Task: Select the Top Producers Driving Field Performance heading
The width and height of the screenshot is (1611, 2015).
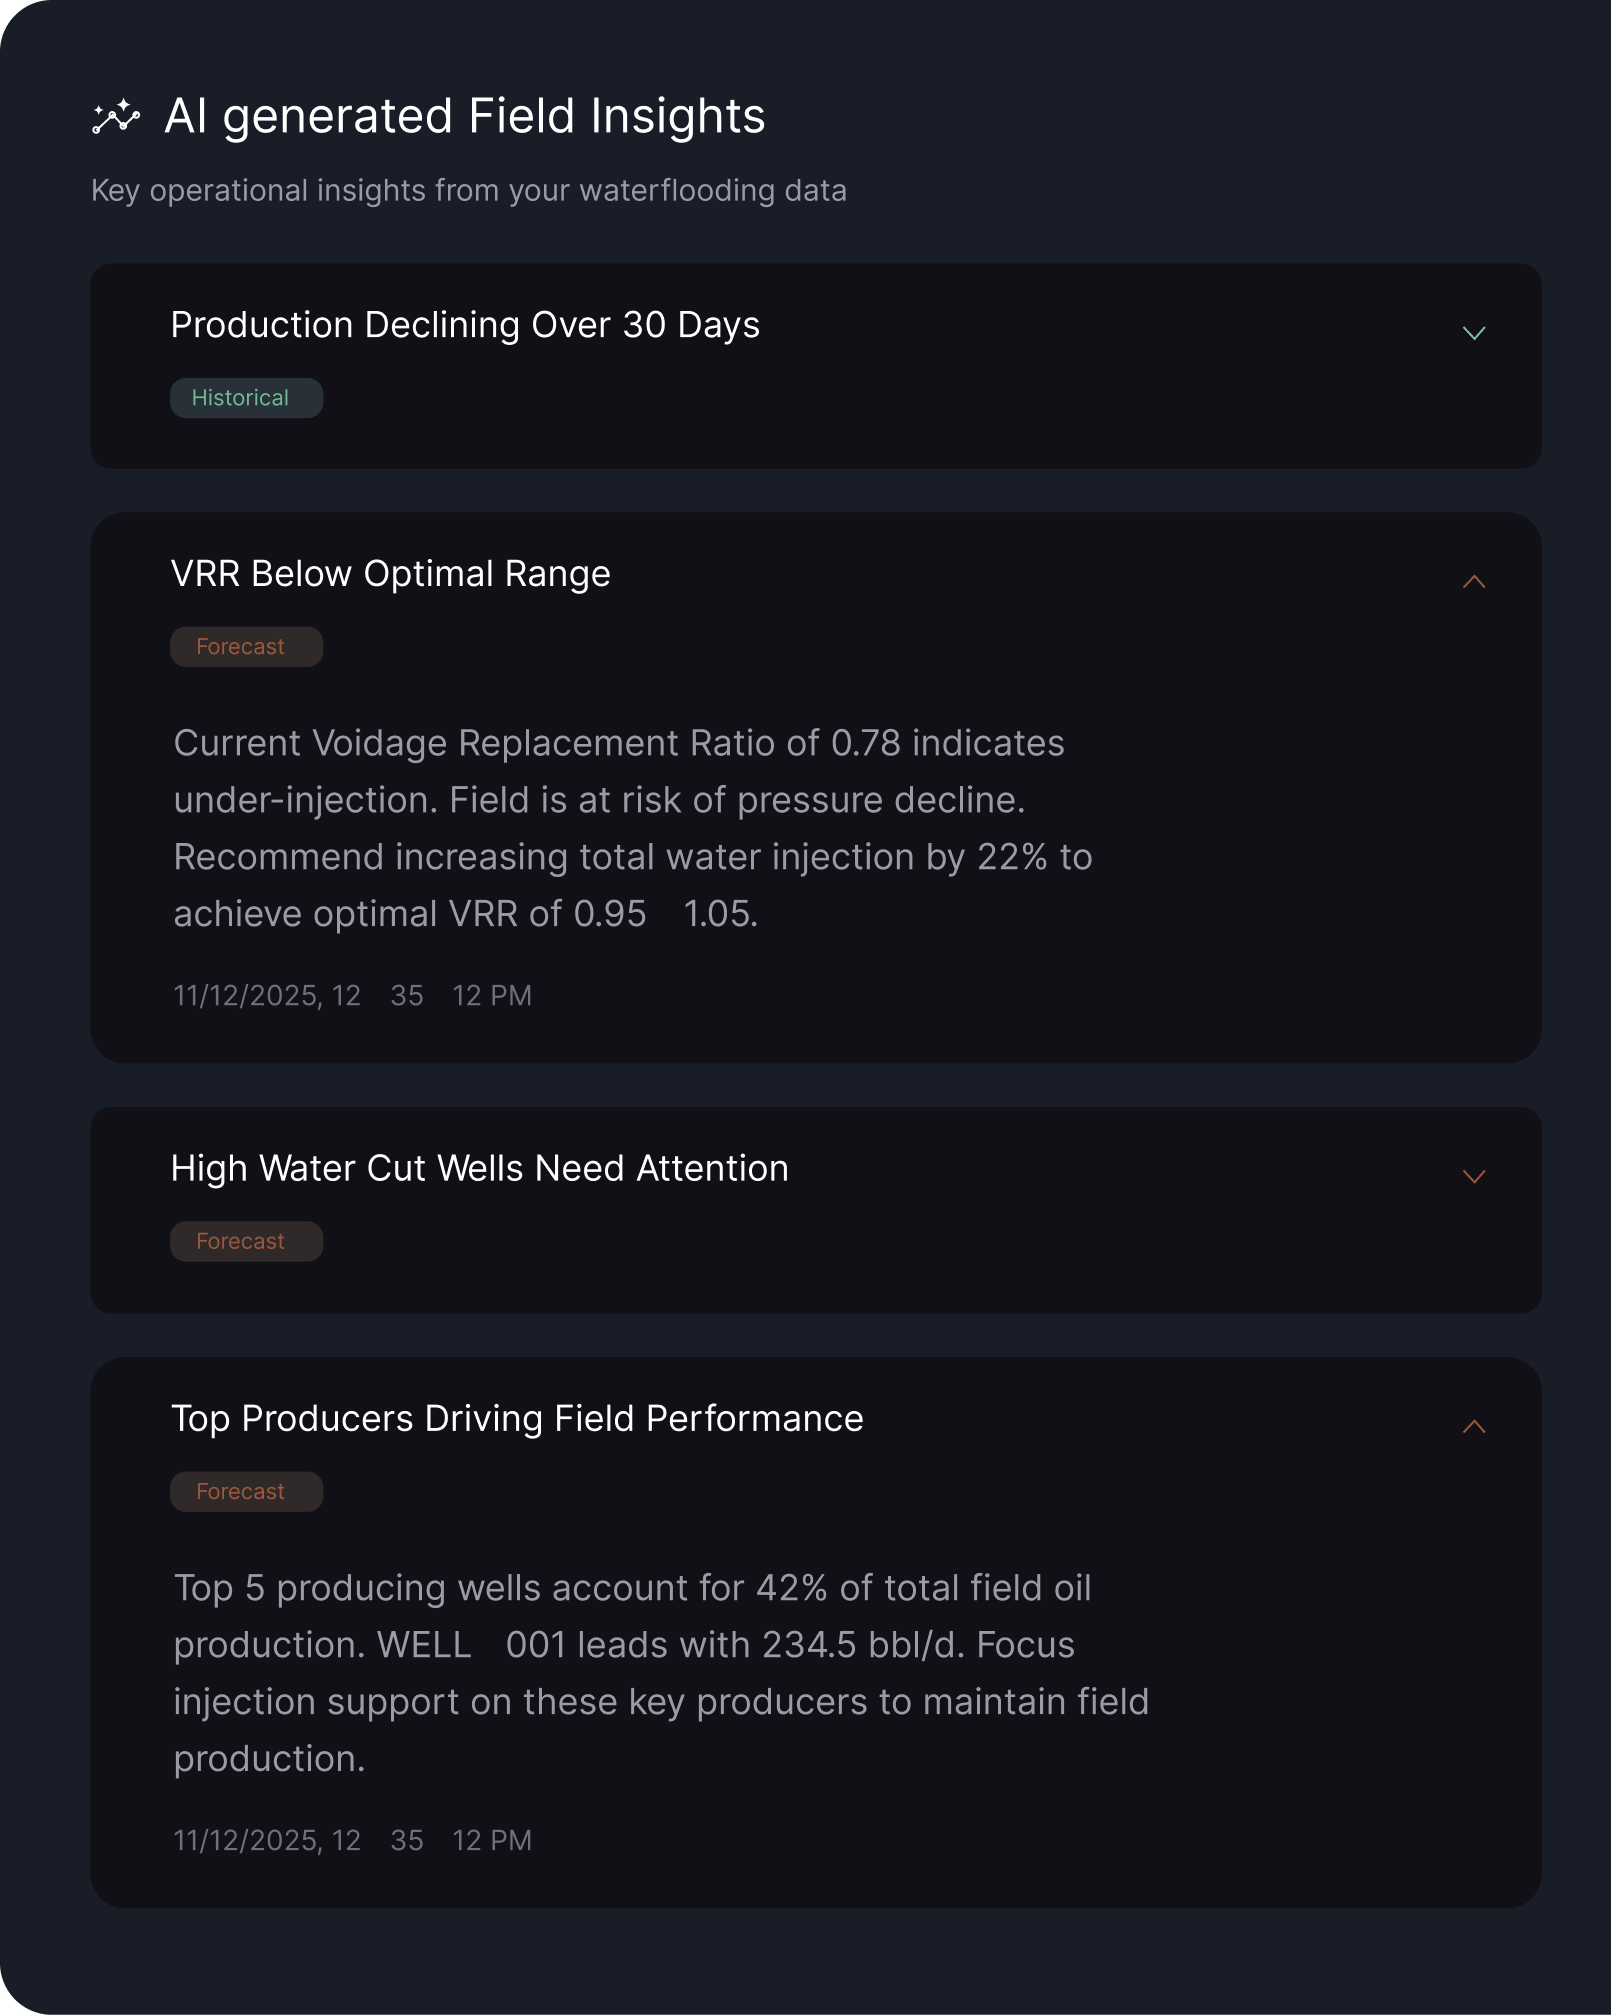Action: (517, 1419)
